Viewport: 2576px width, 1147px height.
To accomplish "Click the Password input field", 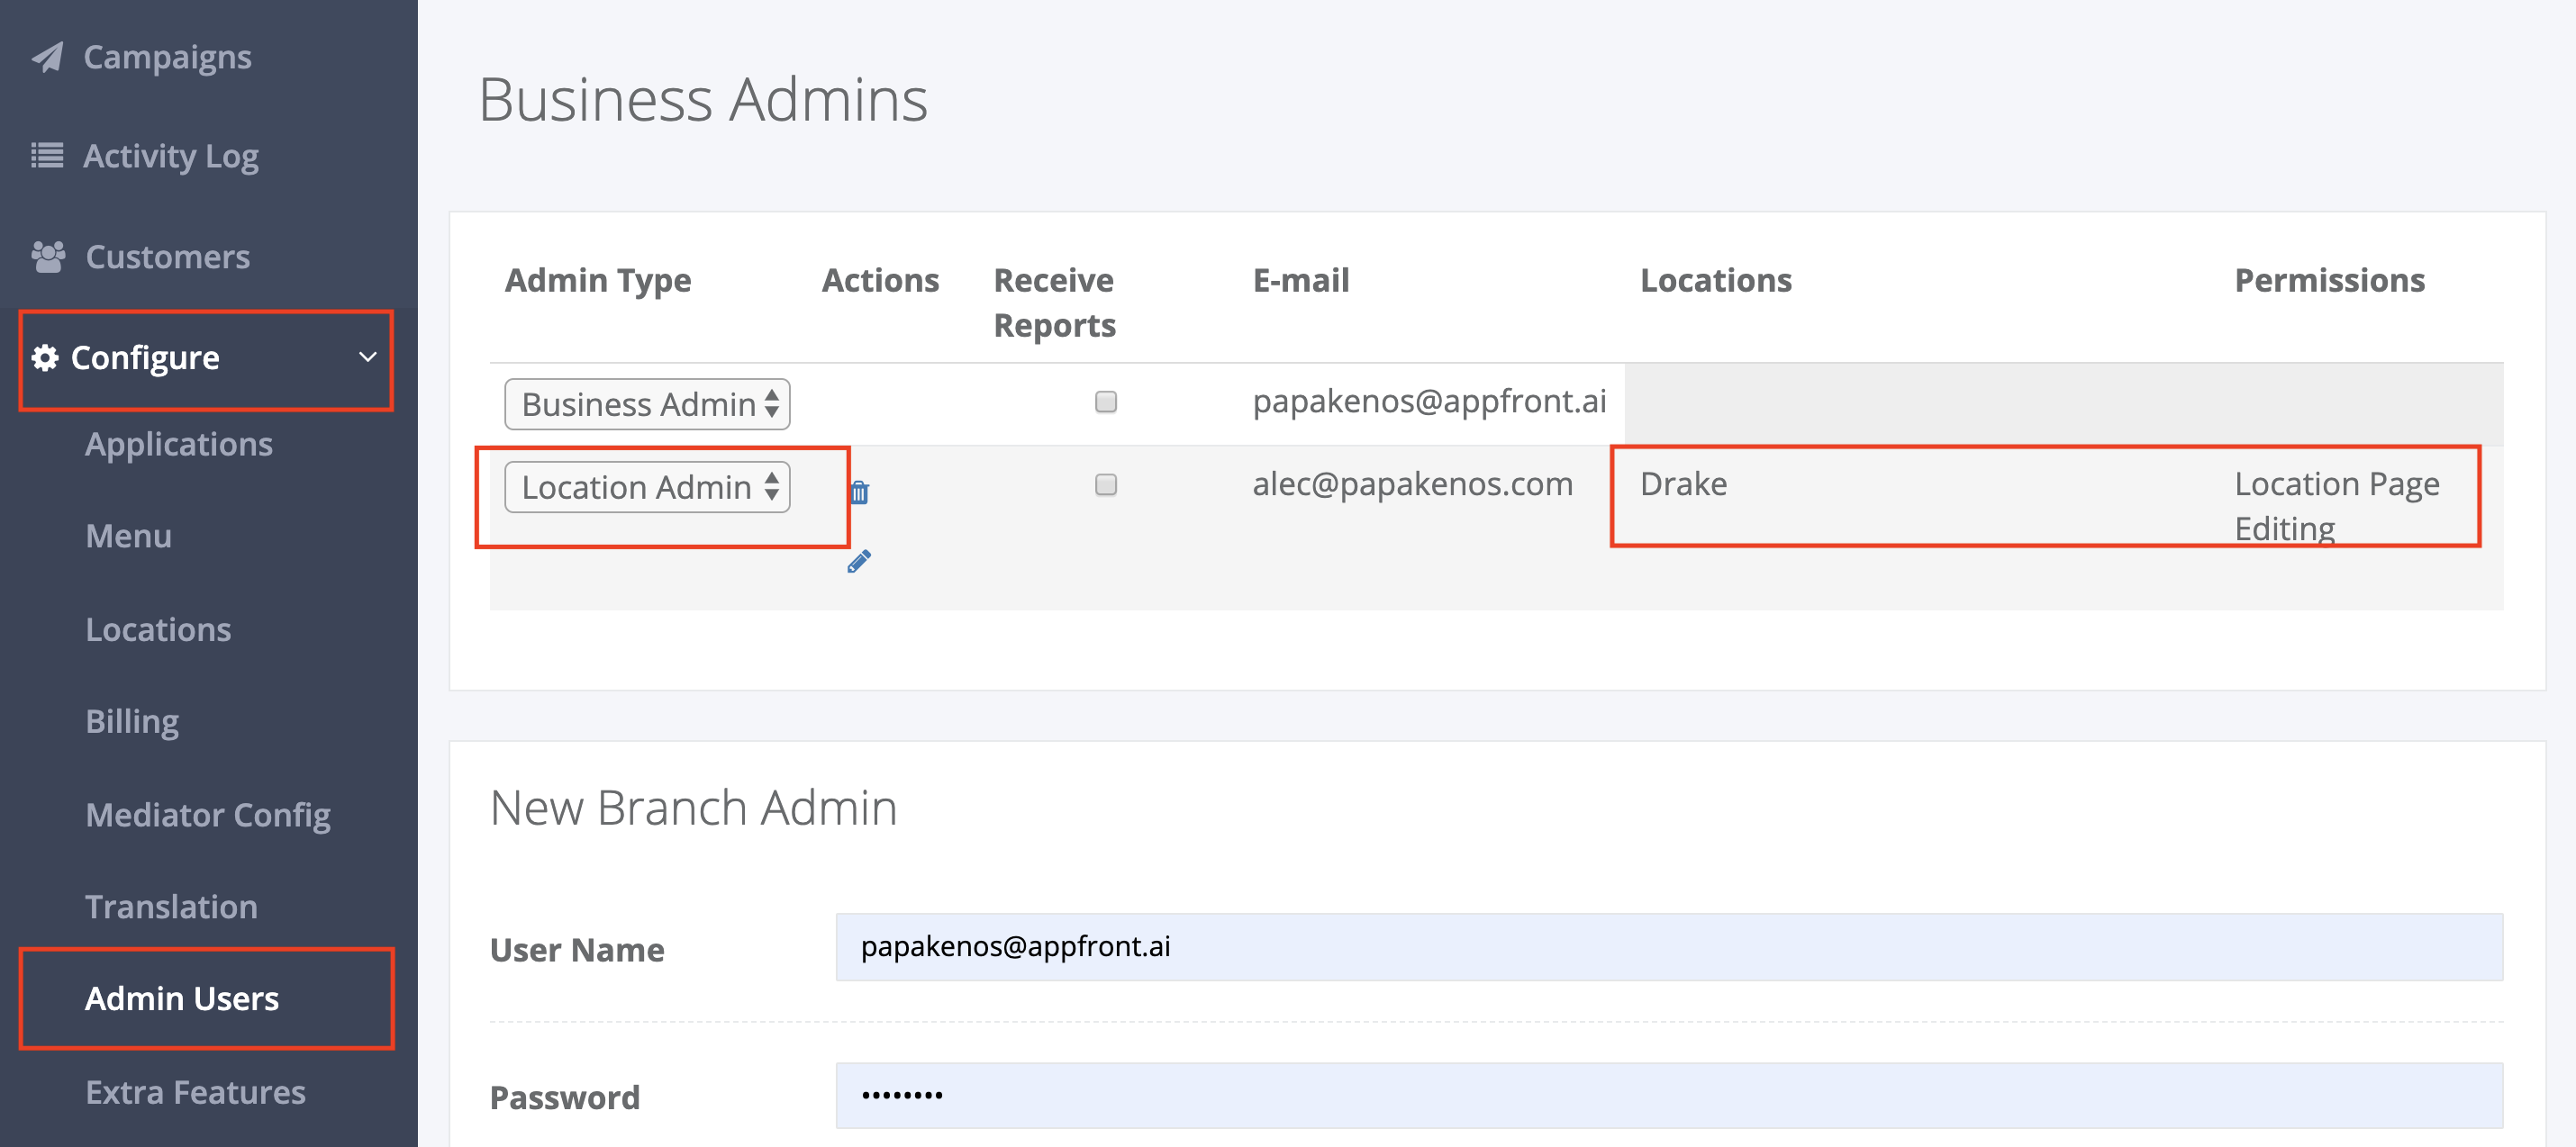I will click(1669, 1095).
